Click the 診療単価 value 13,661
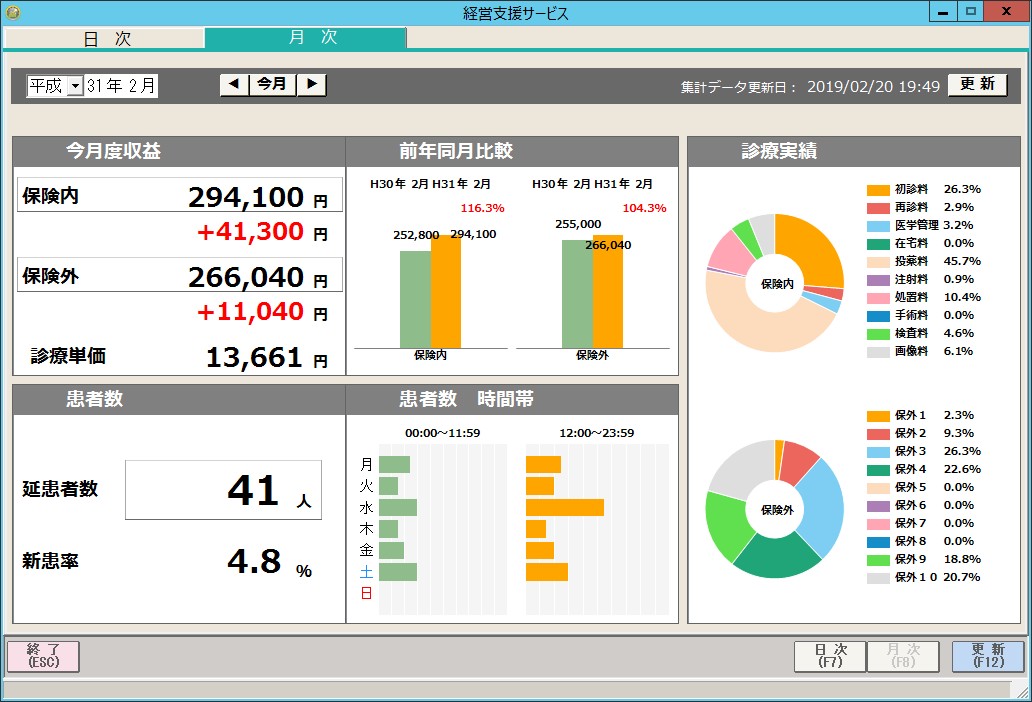 point(254,357)
